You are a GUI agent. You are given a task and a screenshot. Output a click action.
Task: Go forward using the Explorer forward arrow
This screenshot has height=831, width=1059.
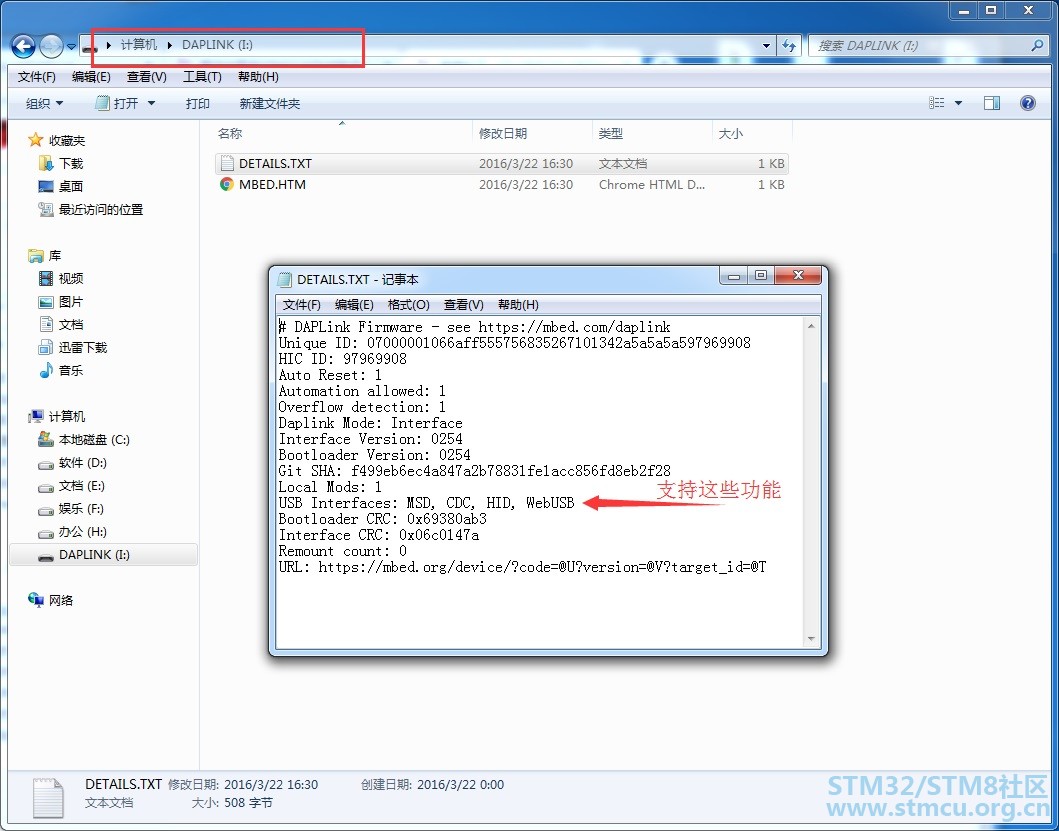click(x=51, y=47)
